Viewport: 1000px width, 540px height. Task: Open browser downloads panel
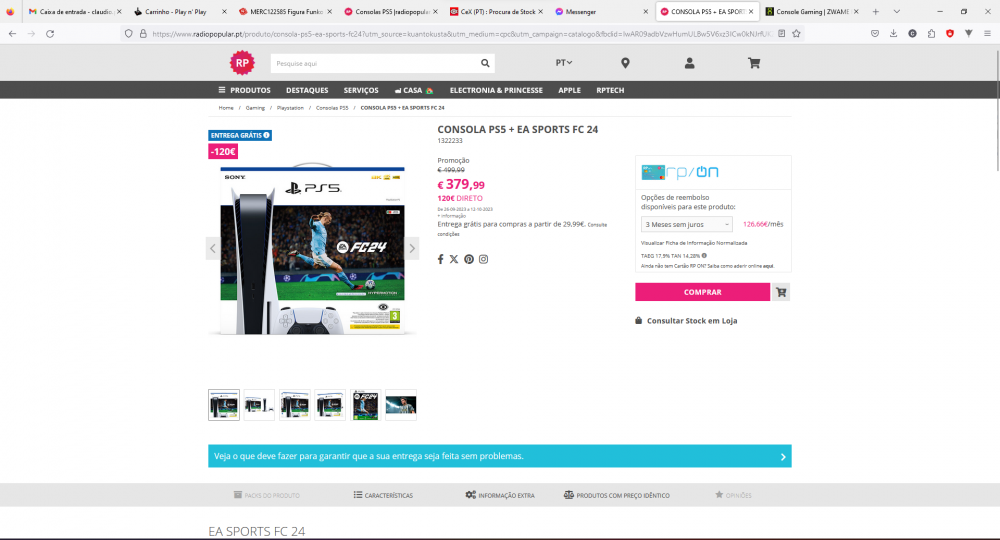coord(893,34)
